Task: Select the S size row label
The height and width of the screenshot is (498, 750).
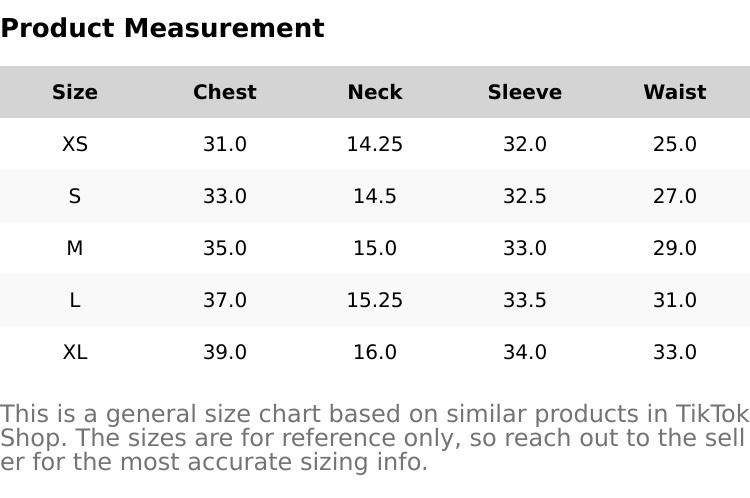Action: [75, 196]
